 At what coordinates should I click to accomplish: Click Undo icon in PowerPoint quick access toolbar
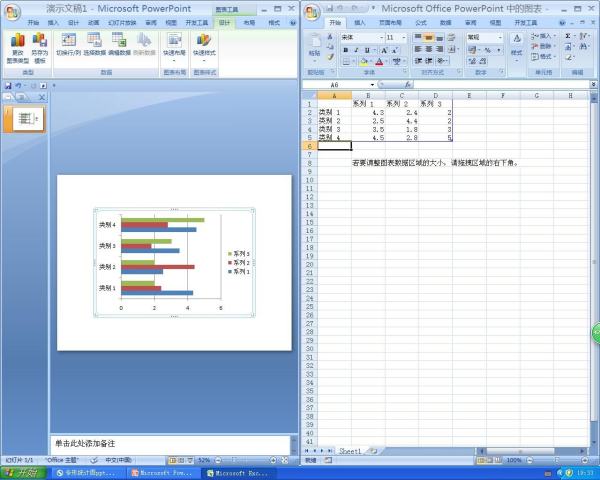18,86
